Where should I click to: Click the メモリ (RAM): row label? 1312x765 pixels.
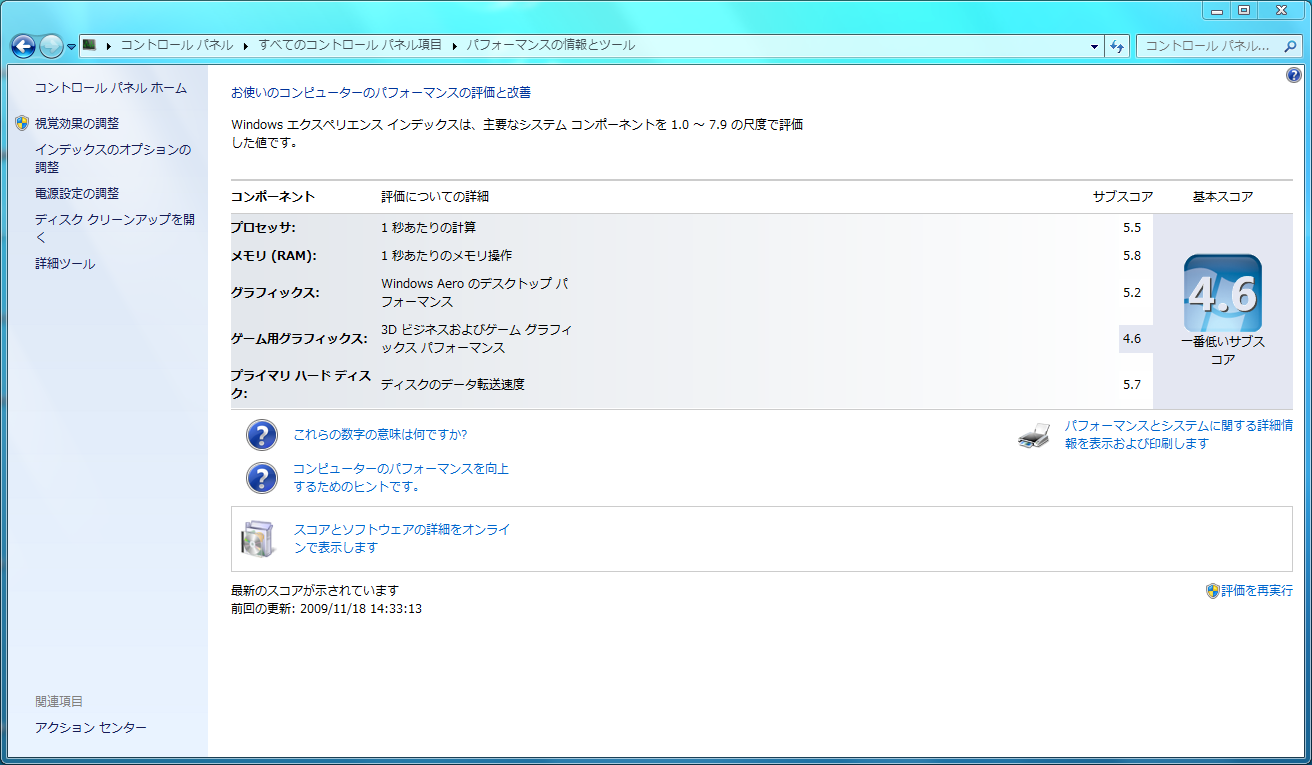[273, 255]
